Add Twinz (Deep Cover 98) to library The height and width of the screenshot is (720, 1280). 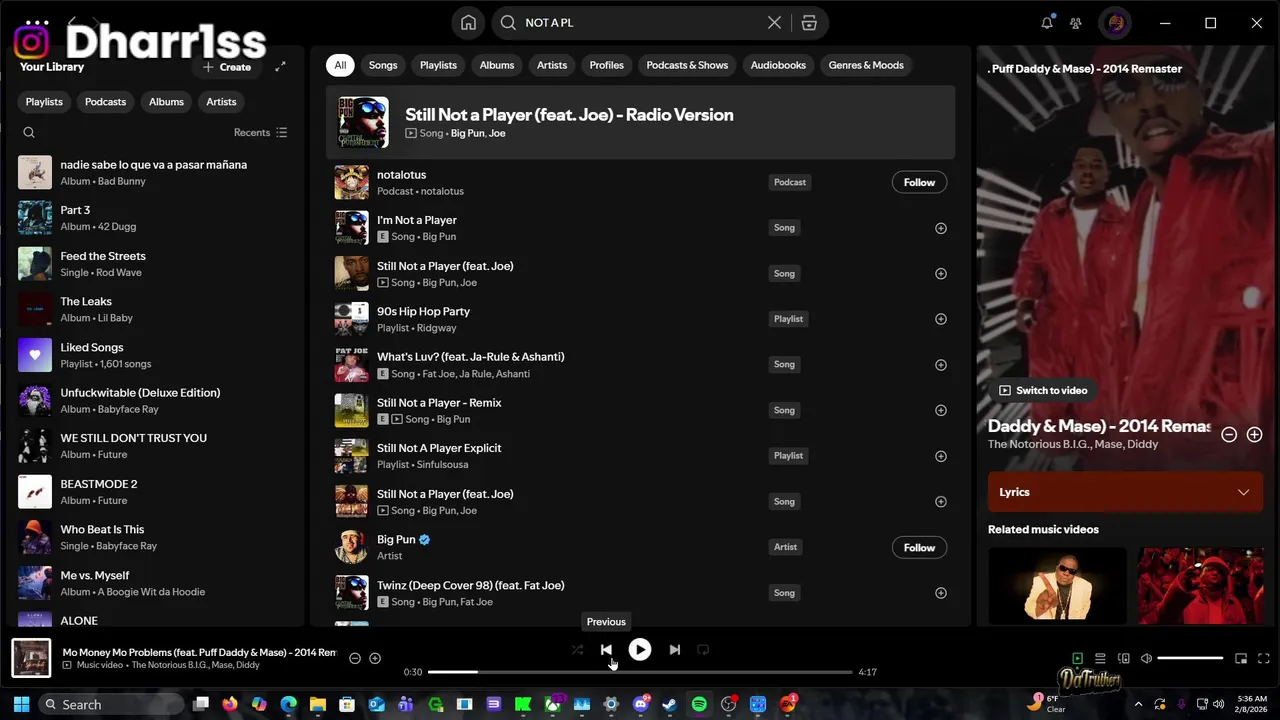click(x=940, y=593)
